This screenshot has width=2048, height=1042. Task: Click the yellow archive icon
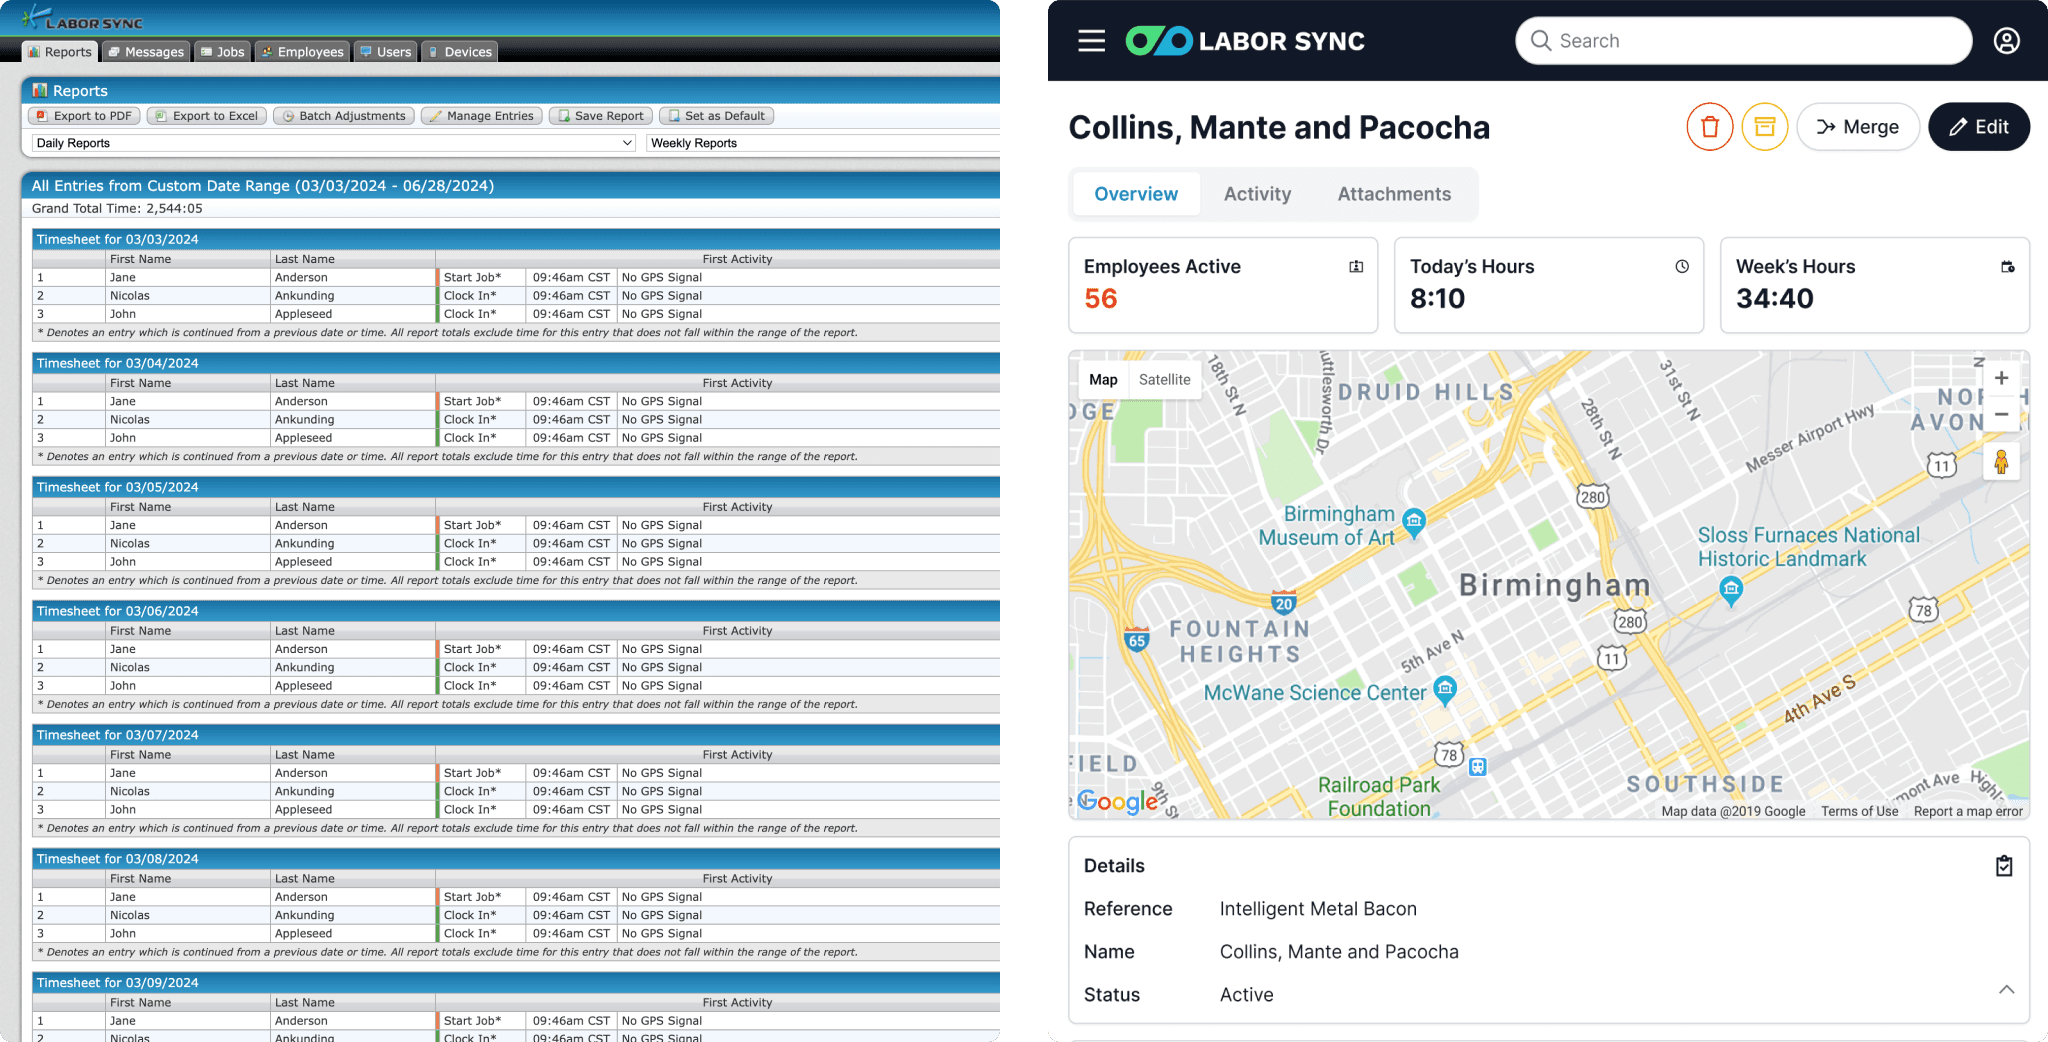(x=1764, y=127)
